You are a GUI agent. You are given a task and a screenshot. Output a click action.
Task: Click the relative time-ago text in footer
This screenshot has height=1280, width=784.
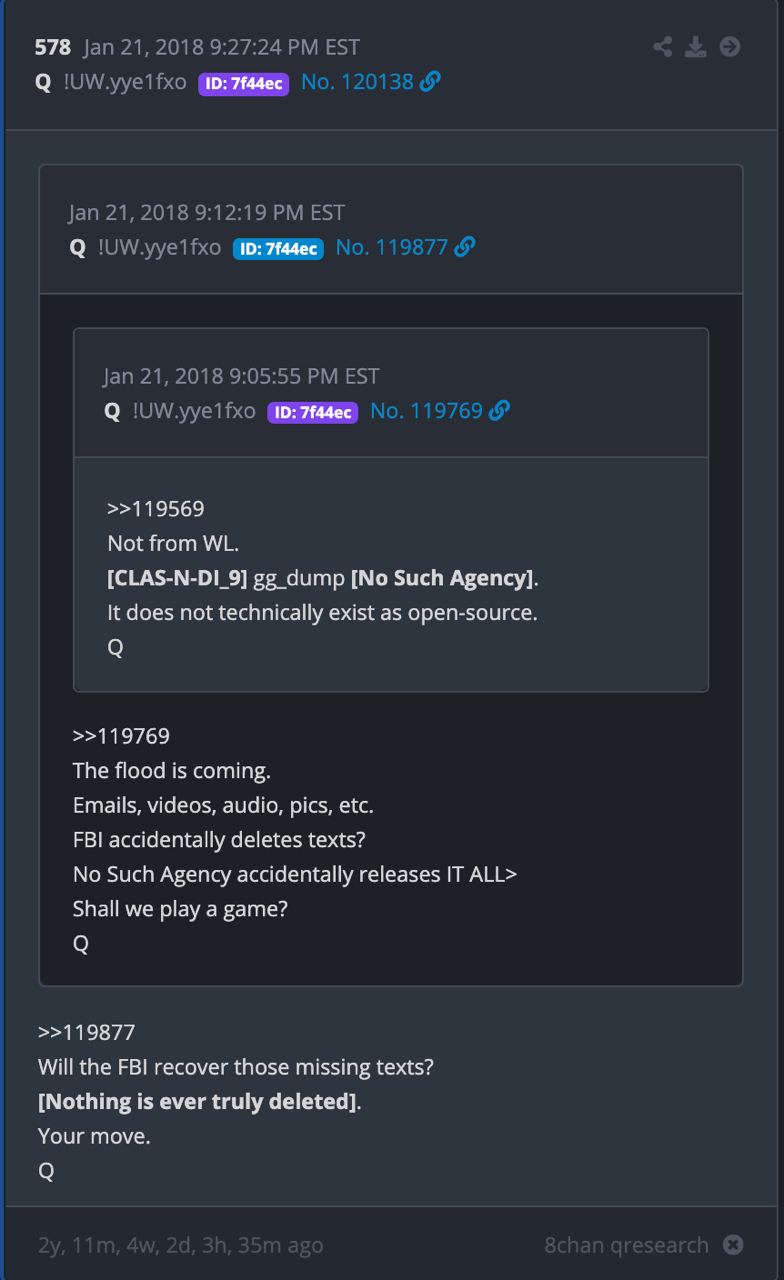tap(181, 1245)
